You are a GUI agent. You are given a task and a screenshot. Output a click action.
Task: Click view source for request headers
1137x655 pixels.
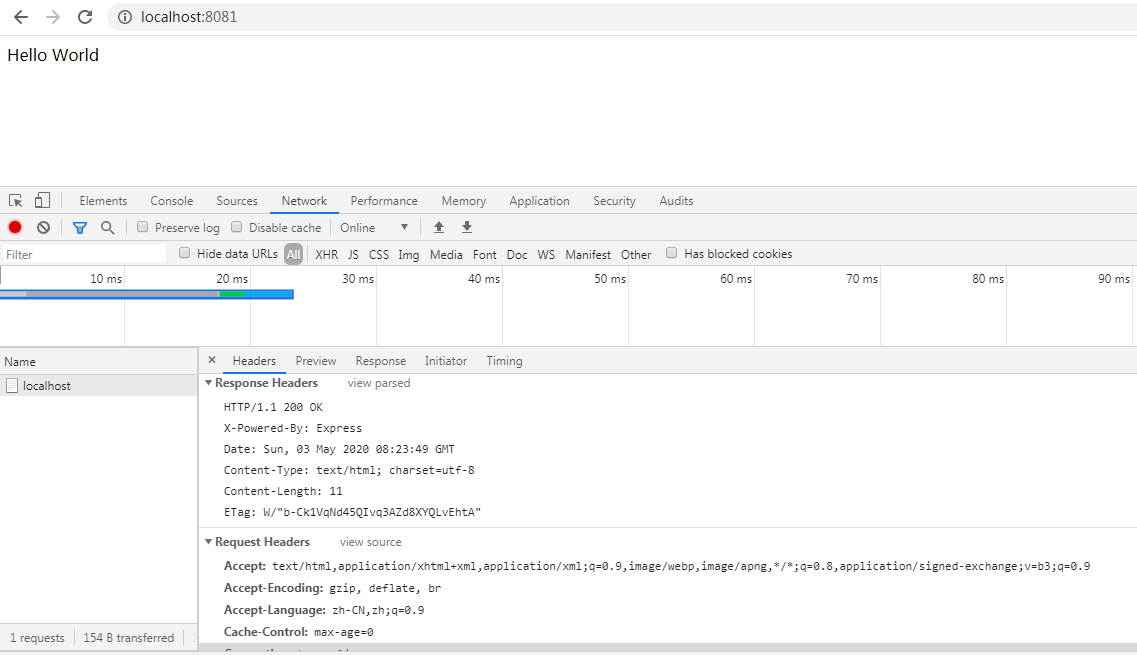(x=371, y=543)
